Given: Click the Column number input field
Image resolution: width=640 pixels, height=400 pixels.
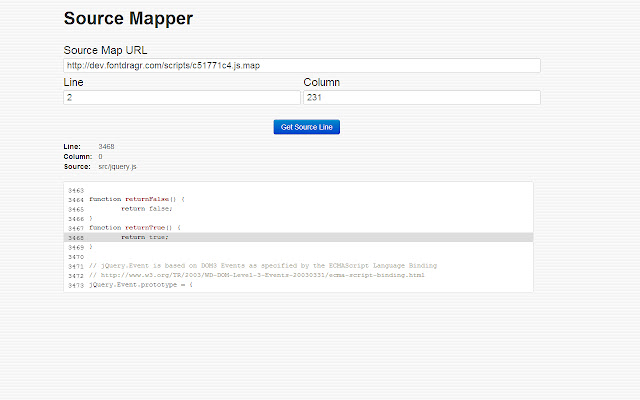Looking at the screenshot, I should click(421, 98).
